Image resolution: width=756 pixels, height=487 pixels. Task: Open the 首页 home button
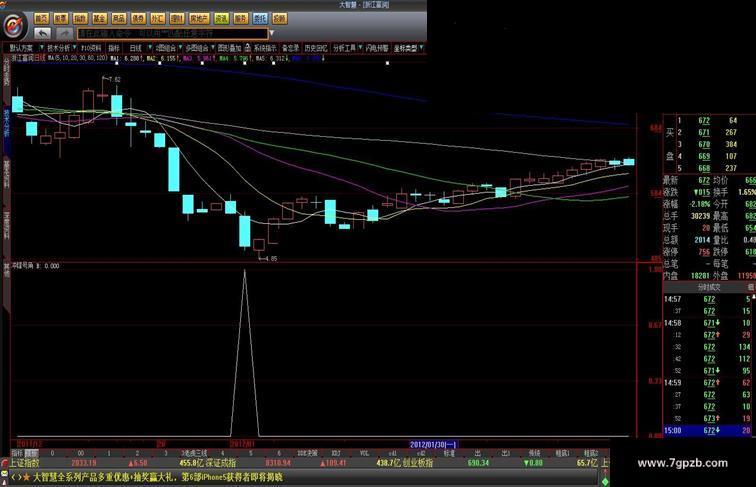[42, 18]
